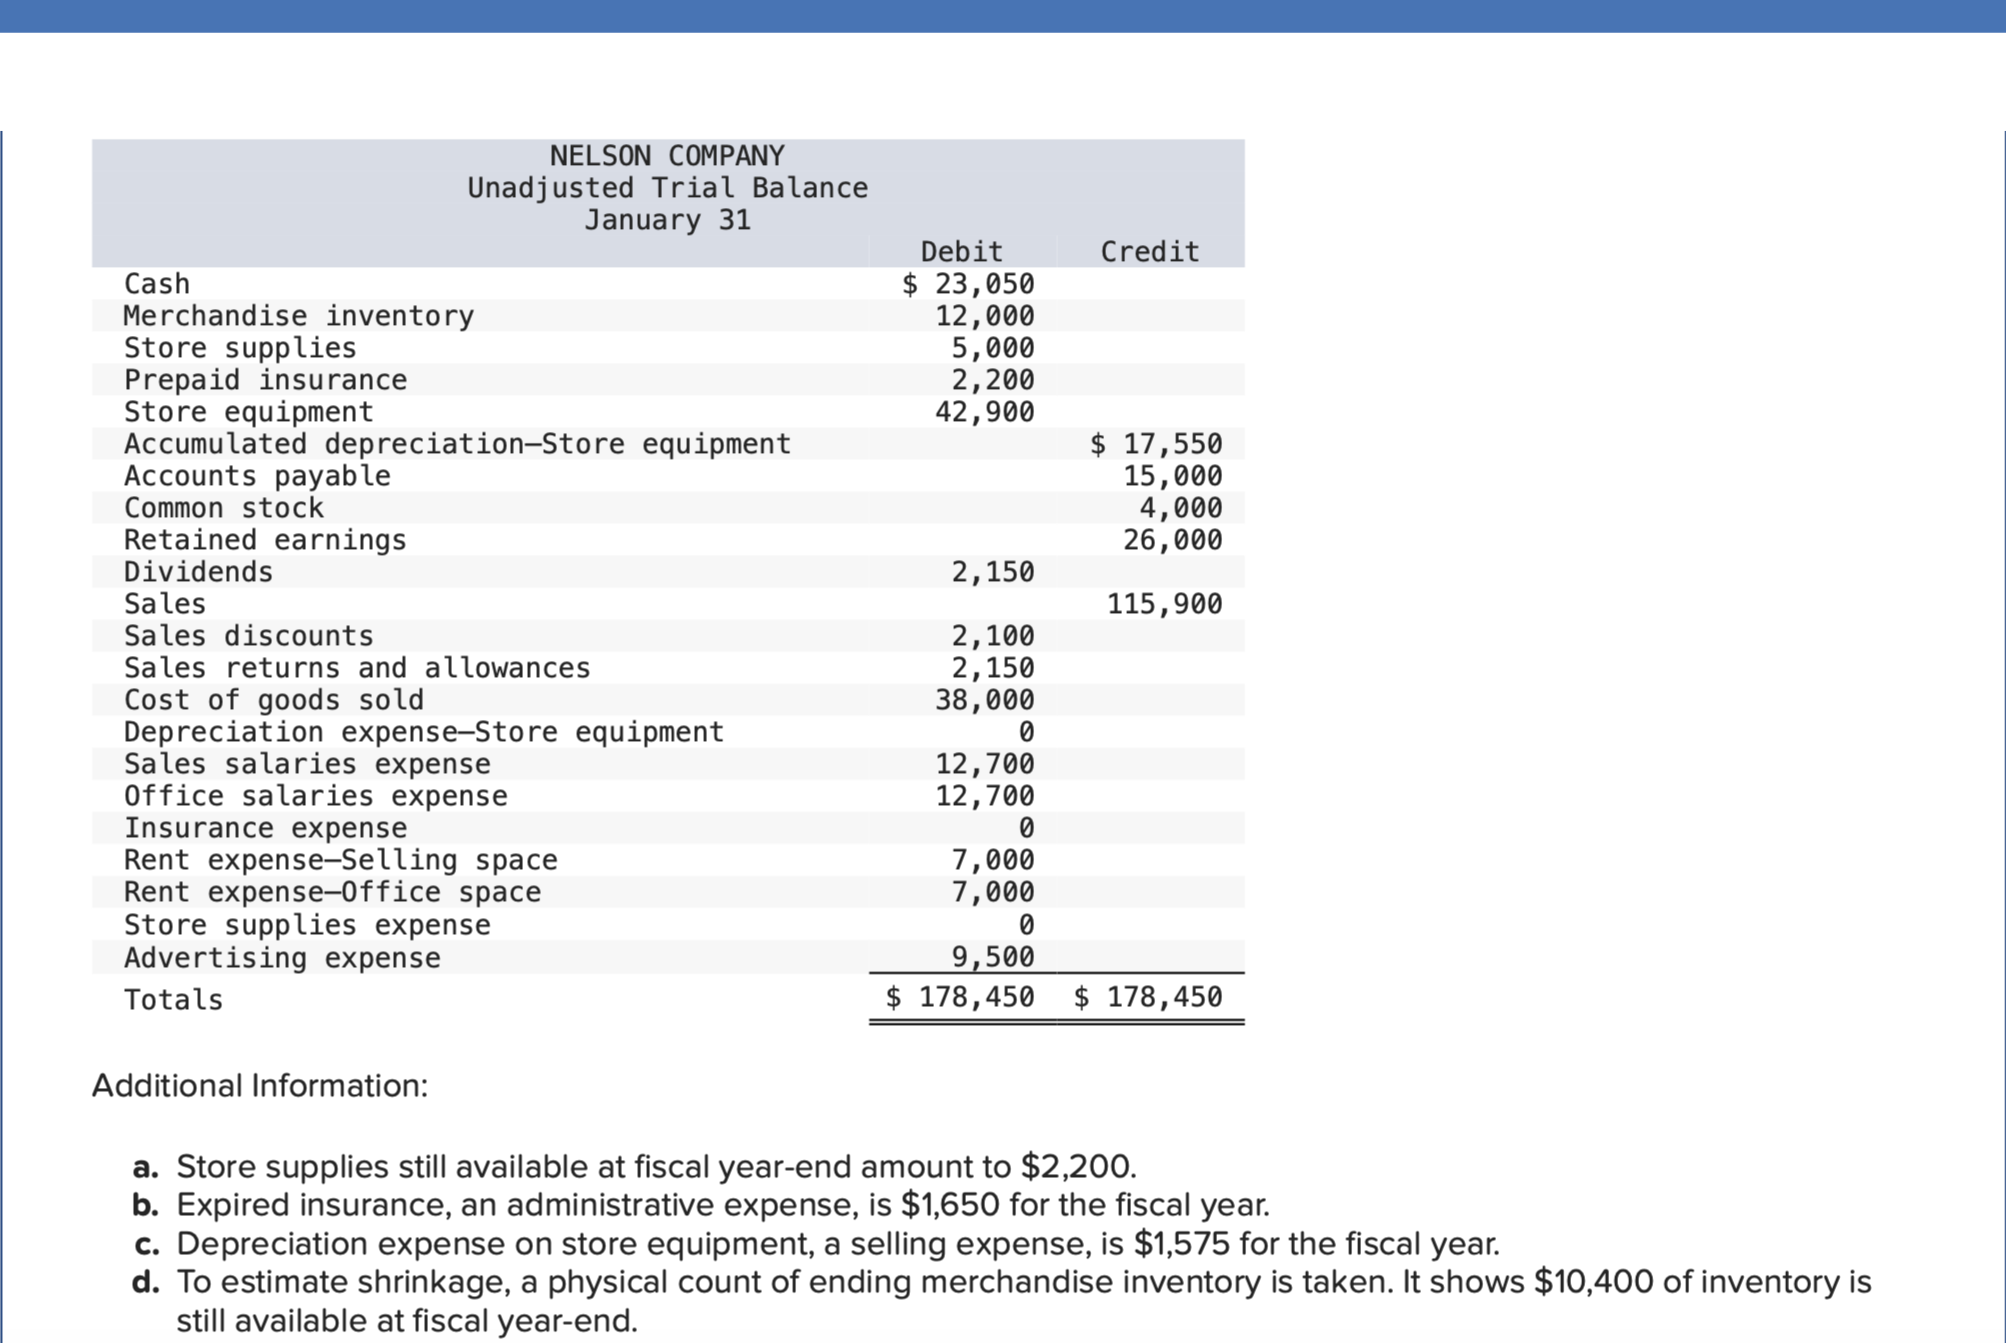Click the Accounts payable row label
The height and width of the screenshot is (1343, 2006).
pyautogui.click(x=257, y=476)
